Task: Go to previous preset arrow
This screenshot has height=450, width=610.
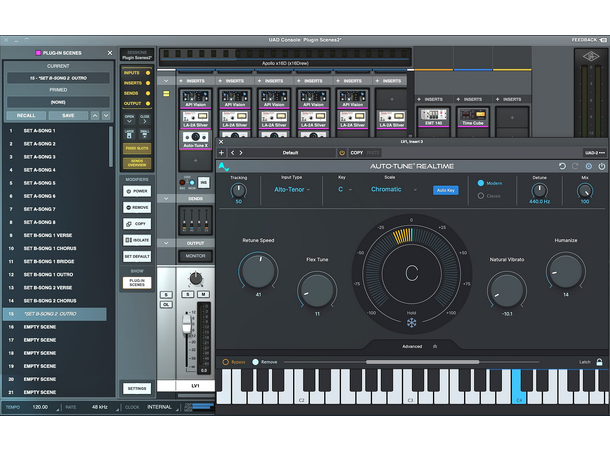Action: click(233, 152)
